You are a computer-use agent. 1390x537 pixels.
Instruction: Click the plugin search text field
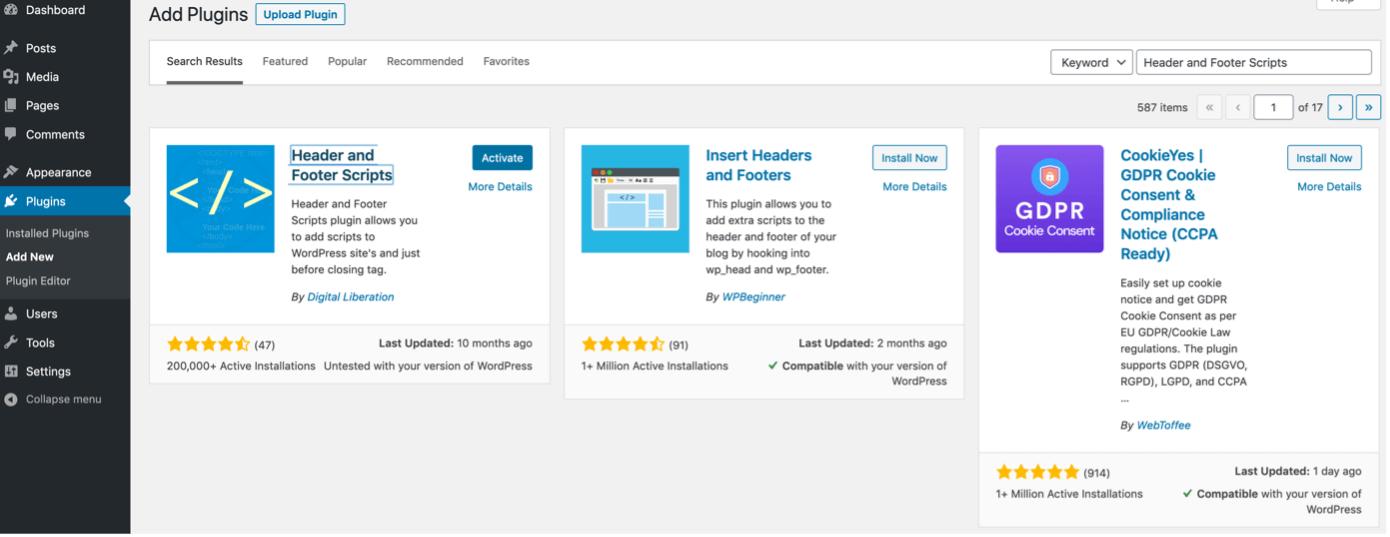click(x=1254, y=62)
